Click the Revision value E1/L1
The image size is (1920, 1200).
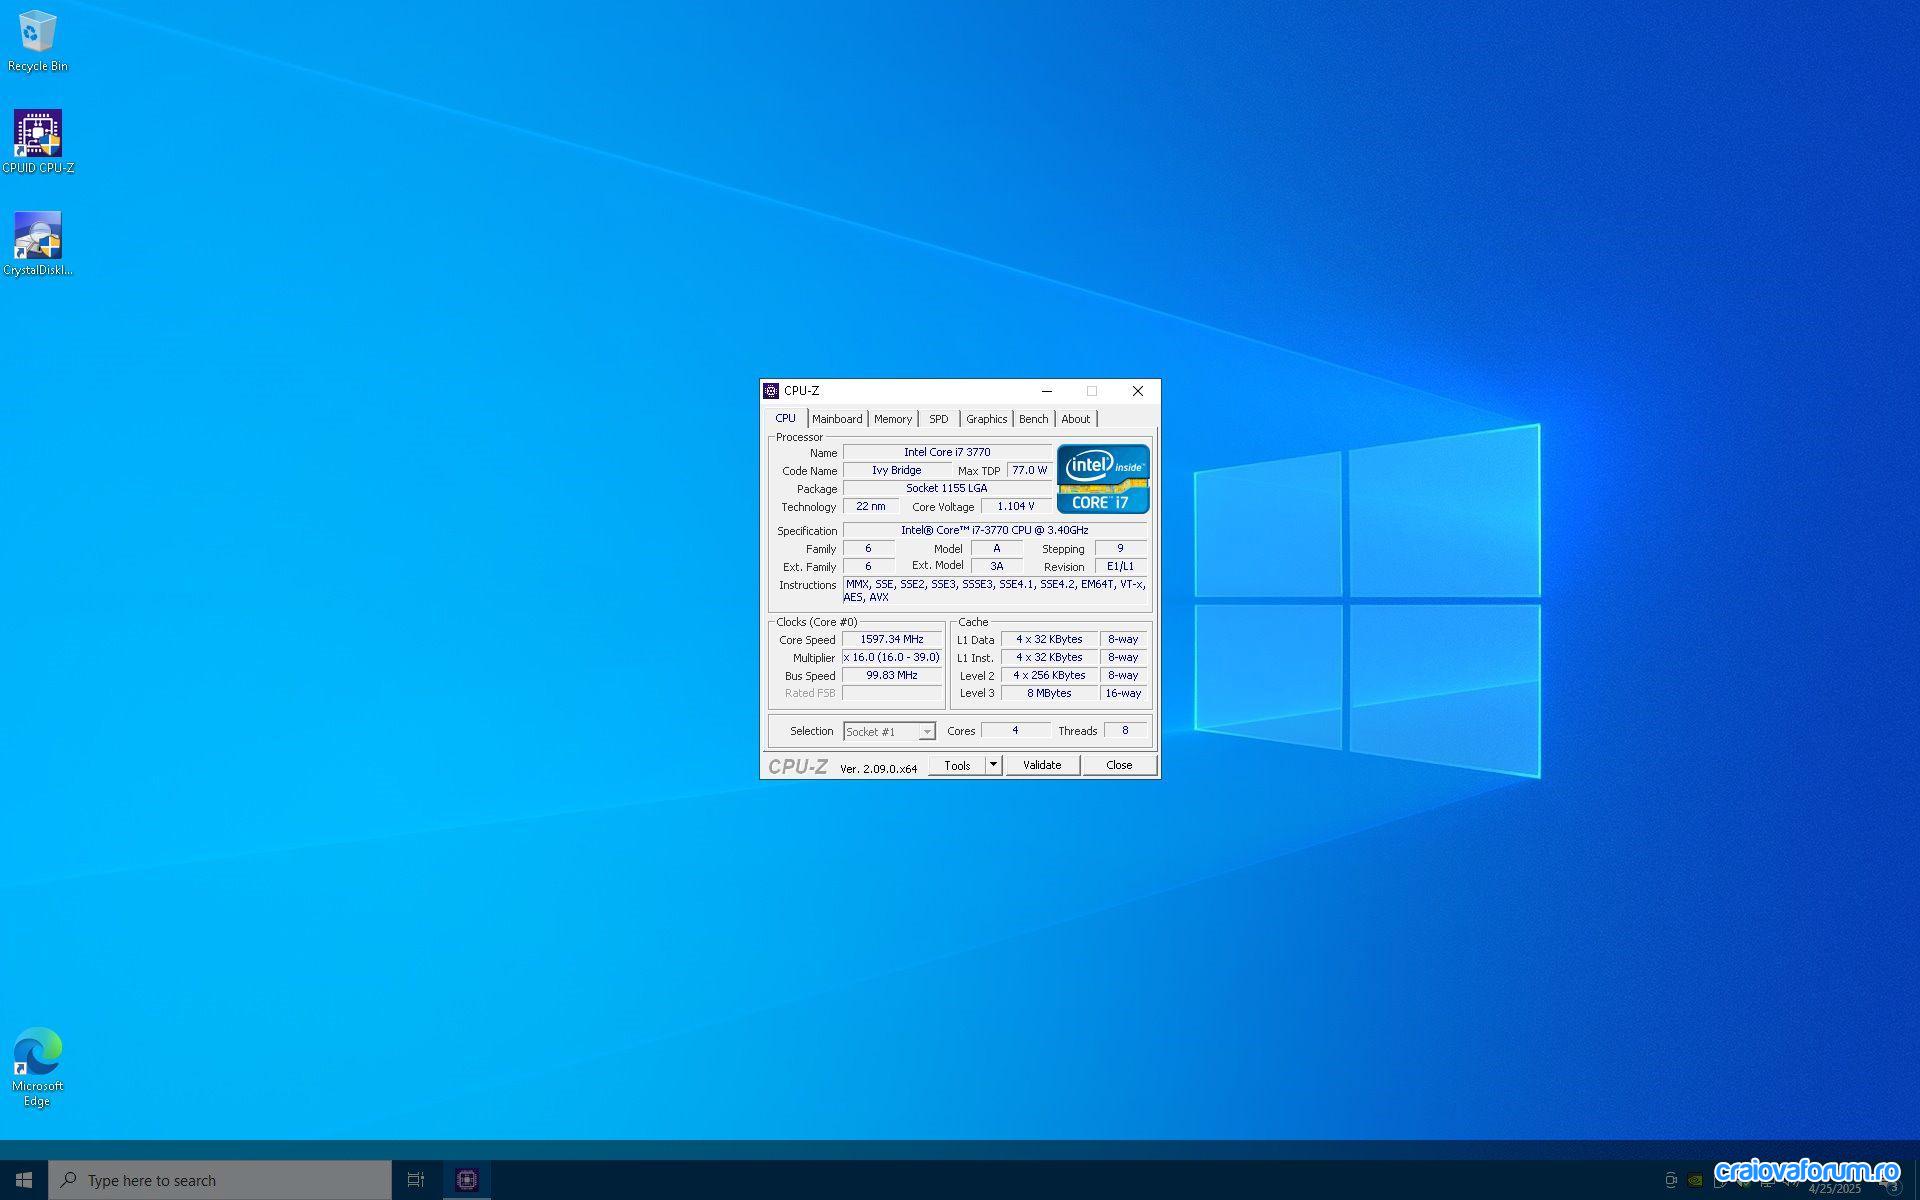1120,566
